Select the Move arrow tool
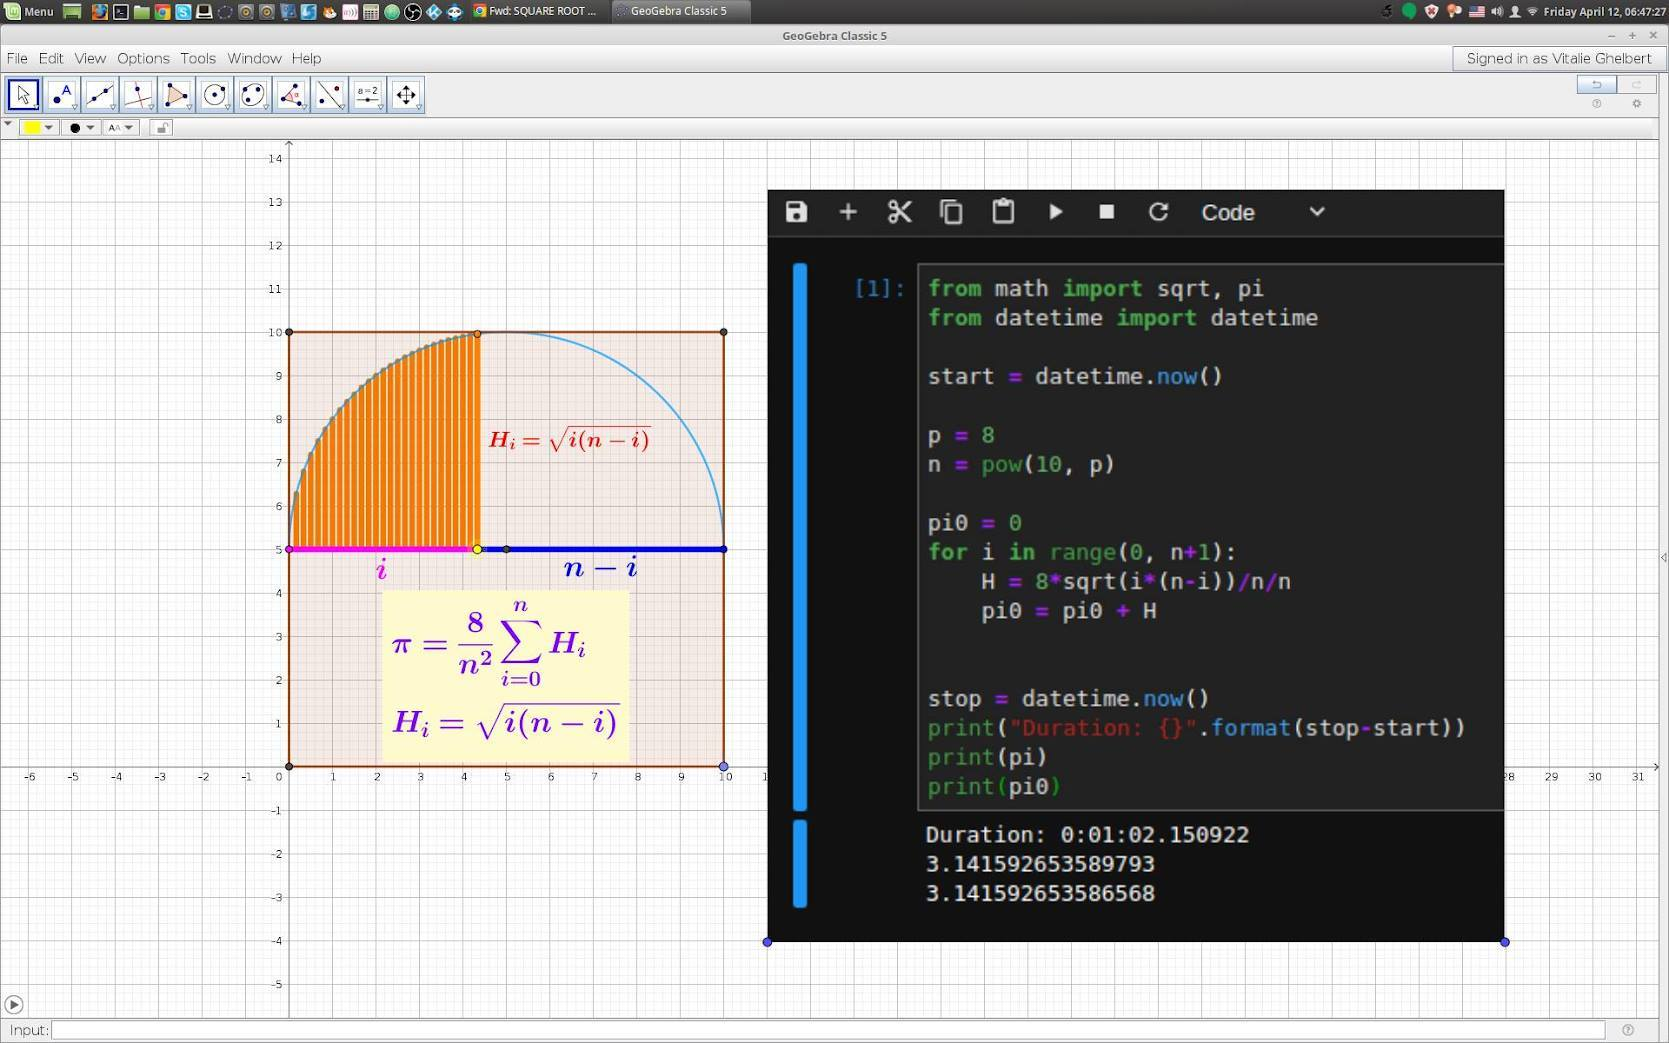Screen dimensions: 1669x1043 (x=24, y=95)
